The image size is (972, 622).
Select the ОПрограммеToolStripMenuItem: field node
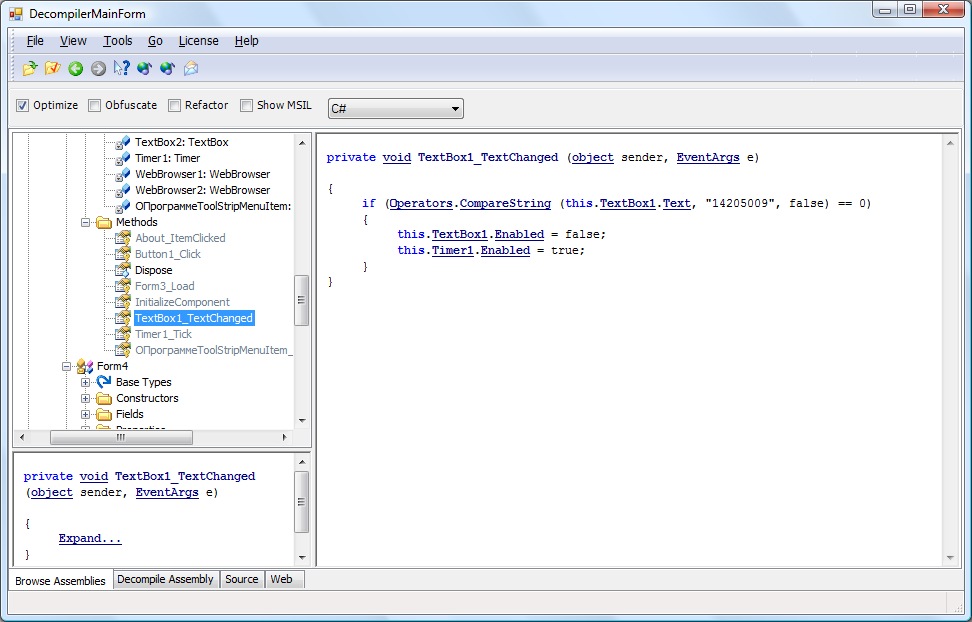coord(213,207)
